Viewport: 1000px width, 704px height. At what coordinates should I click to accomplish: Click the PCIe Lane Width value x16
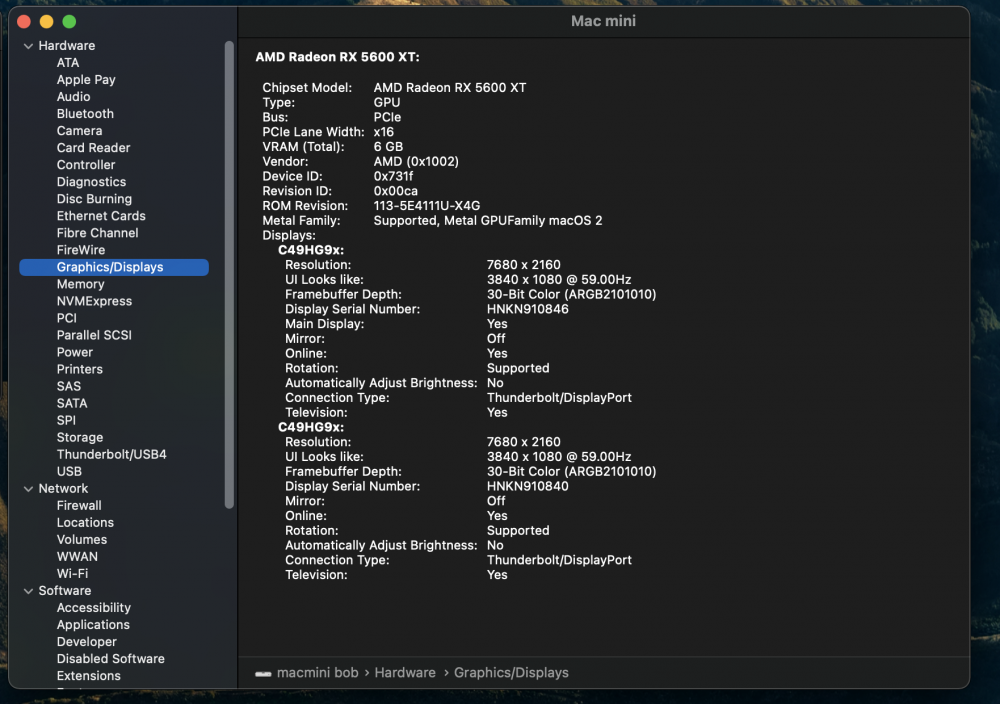click(383, 132)
